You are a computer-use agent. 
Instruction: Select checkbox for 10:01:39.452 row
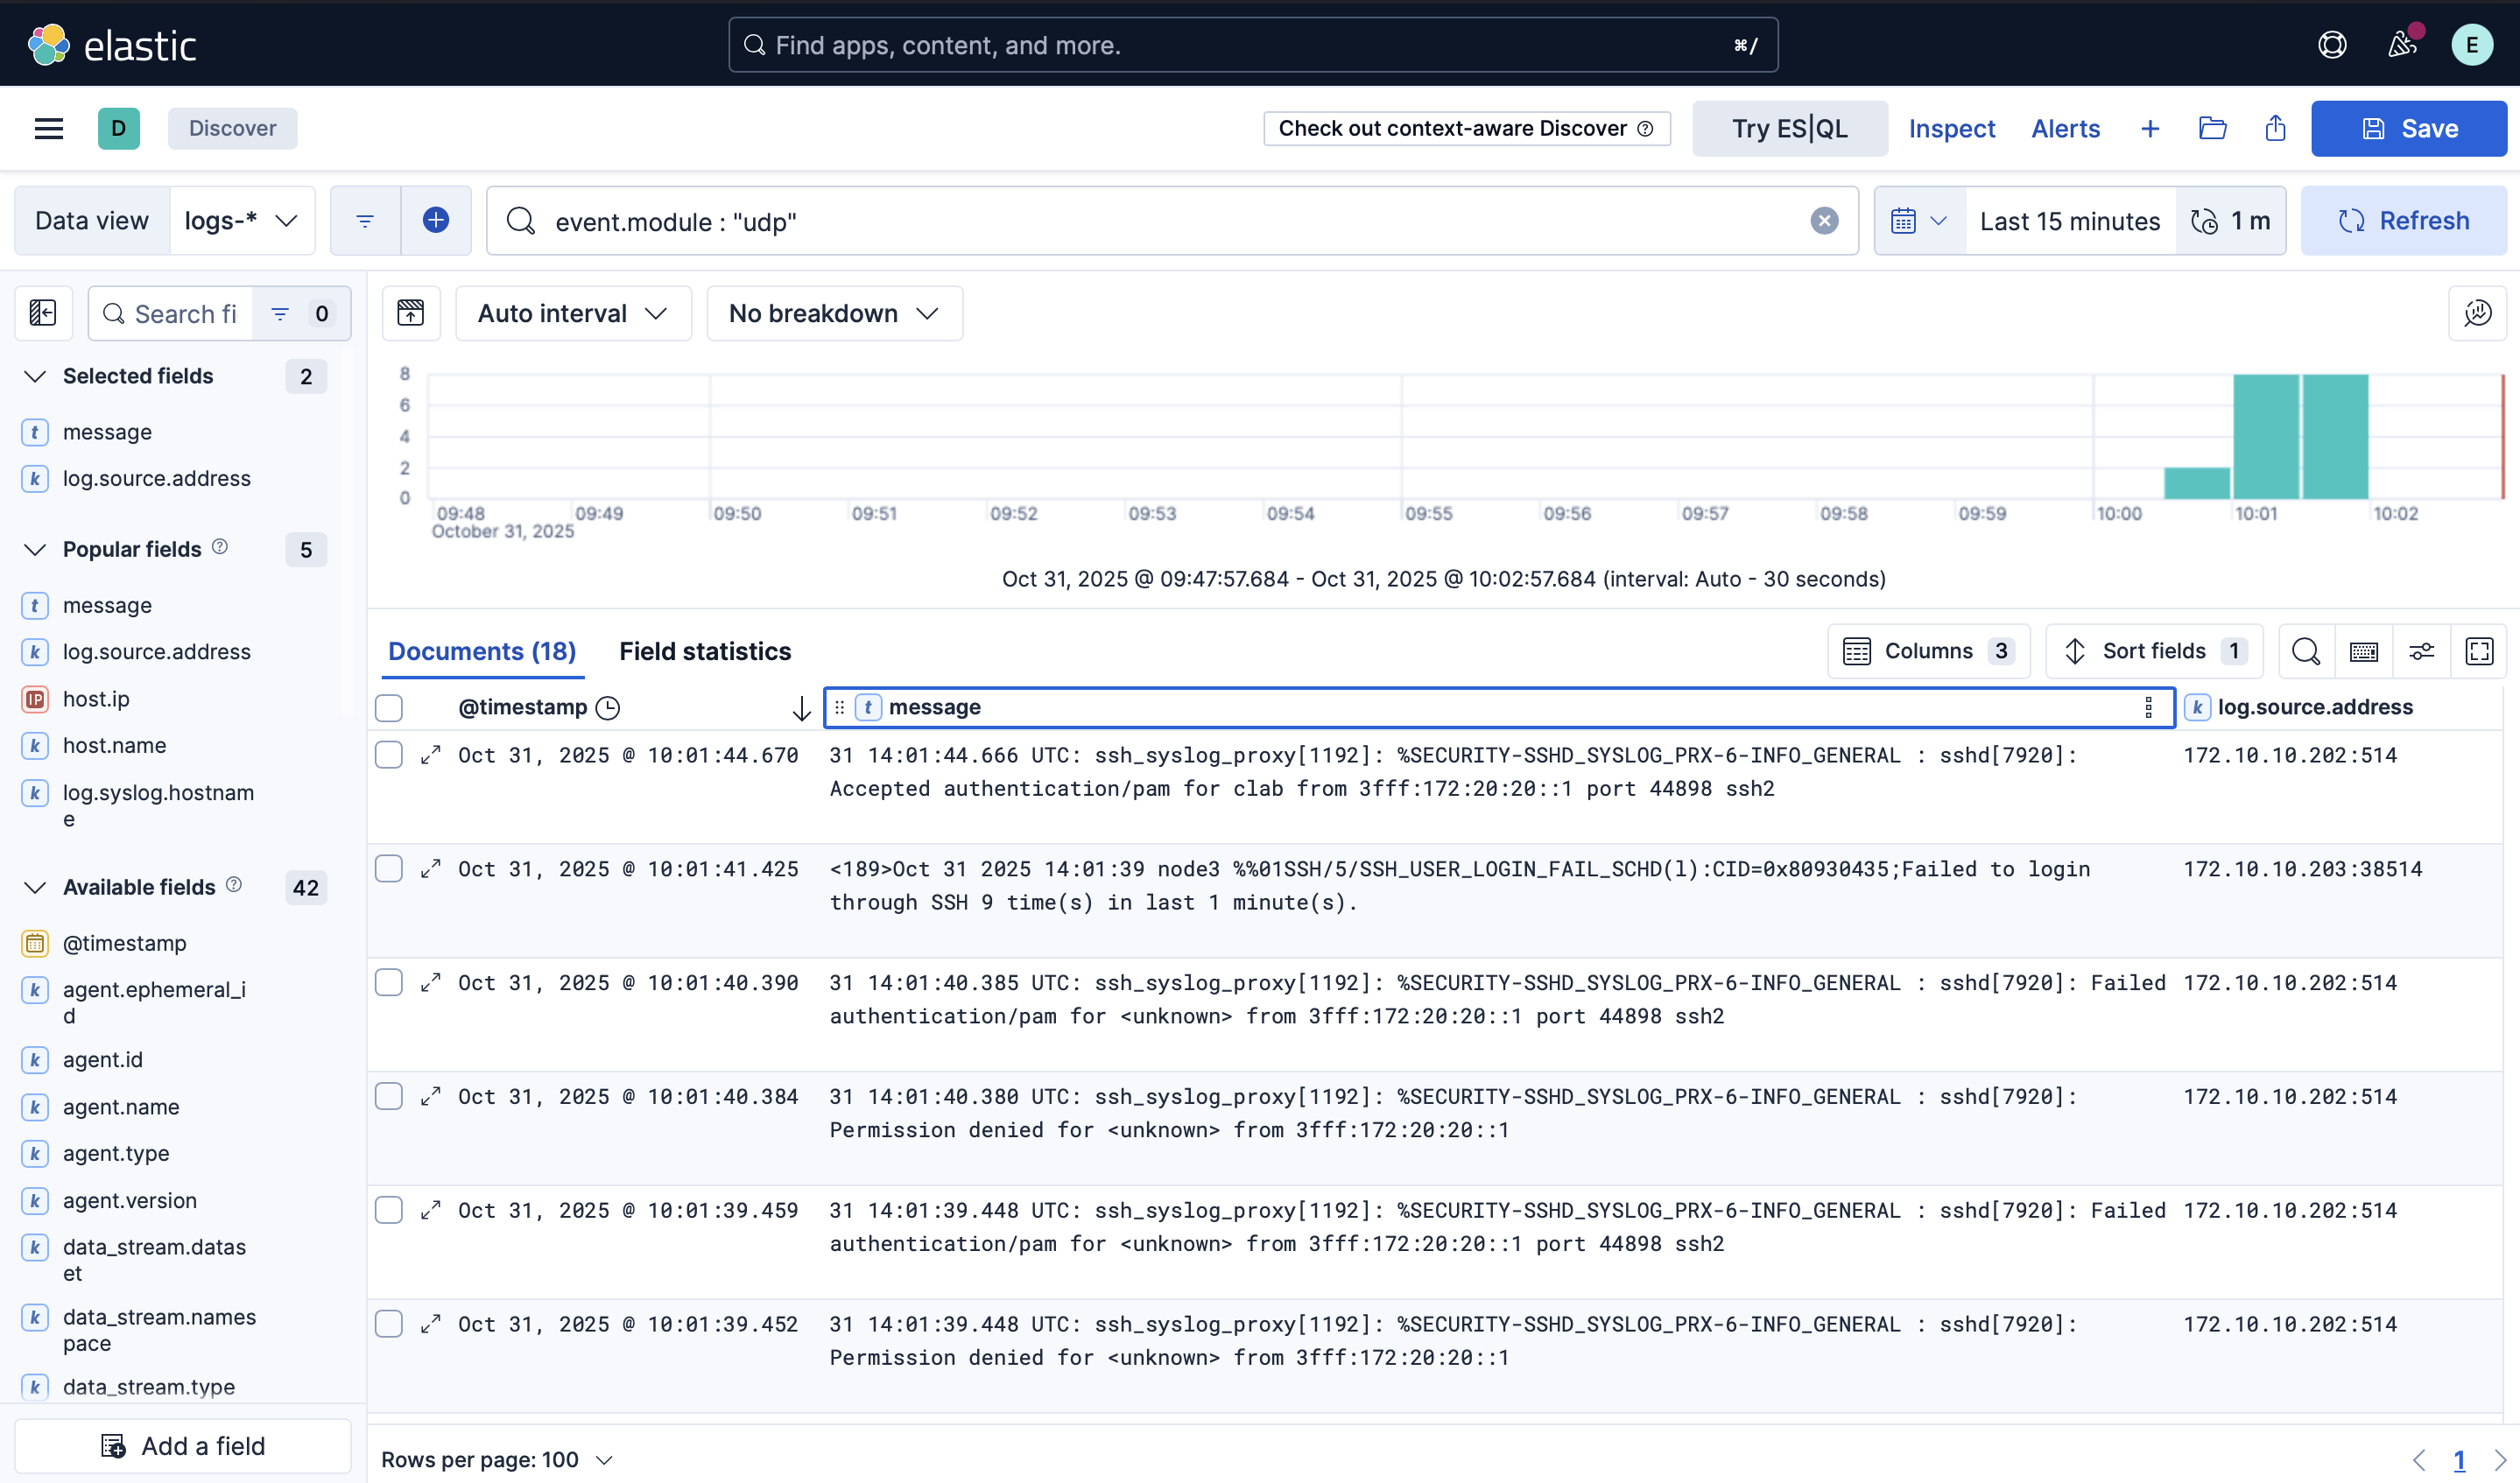[389, 1324]
